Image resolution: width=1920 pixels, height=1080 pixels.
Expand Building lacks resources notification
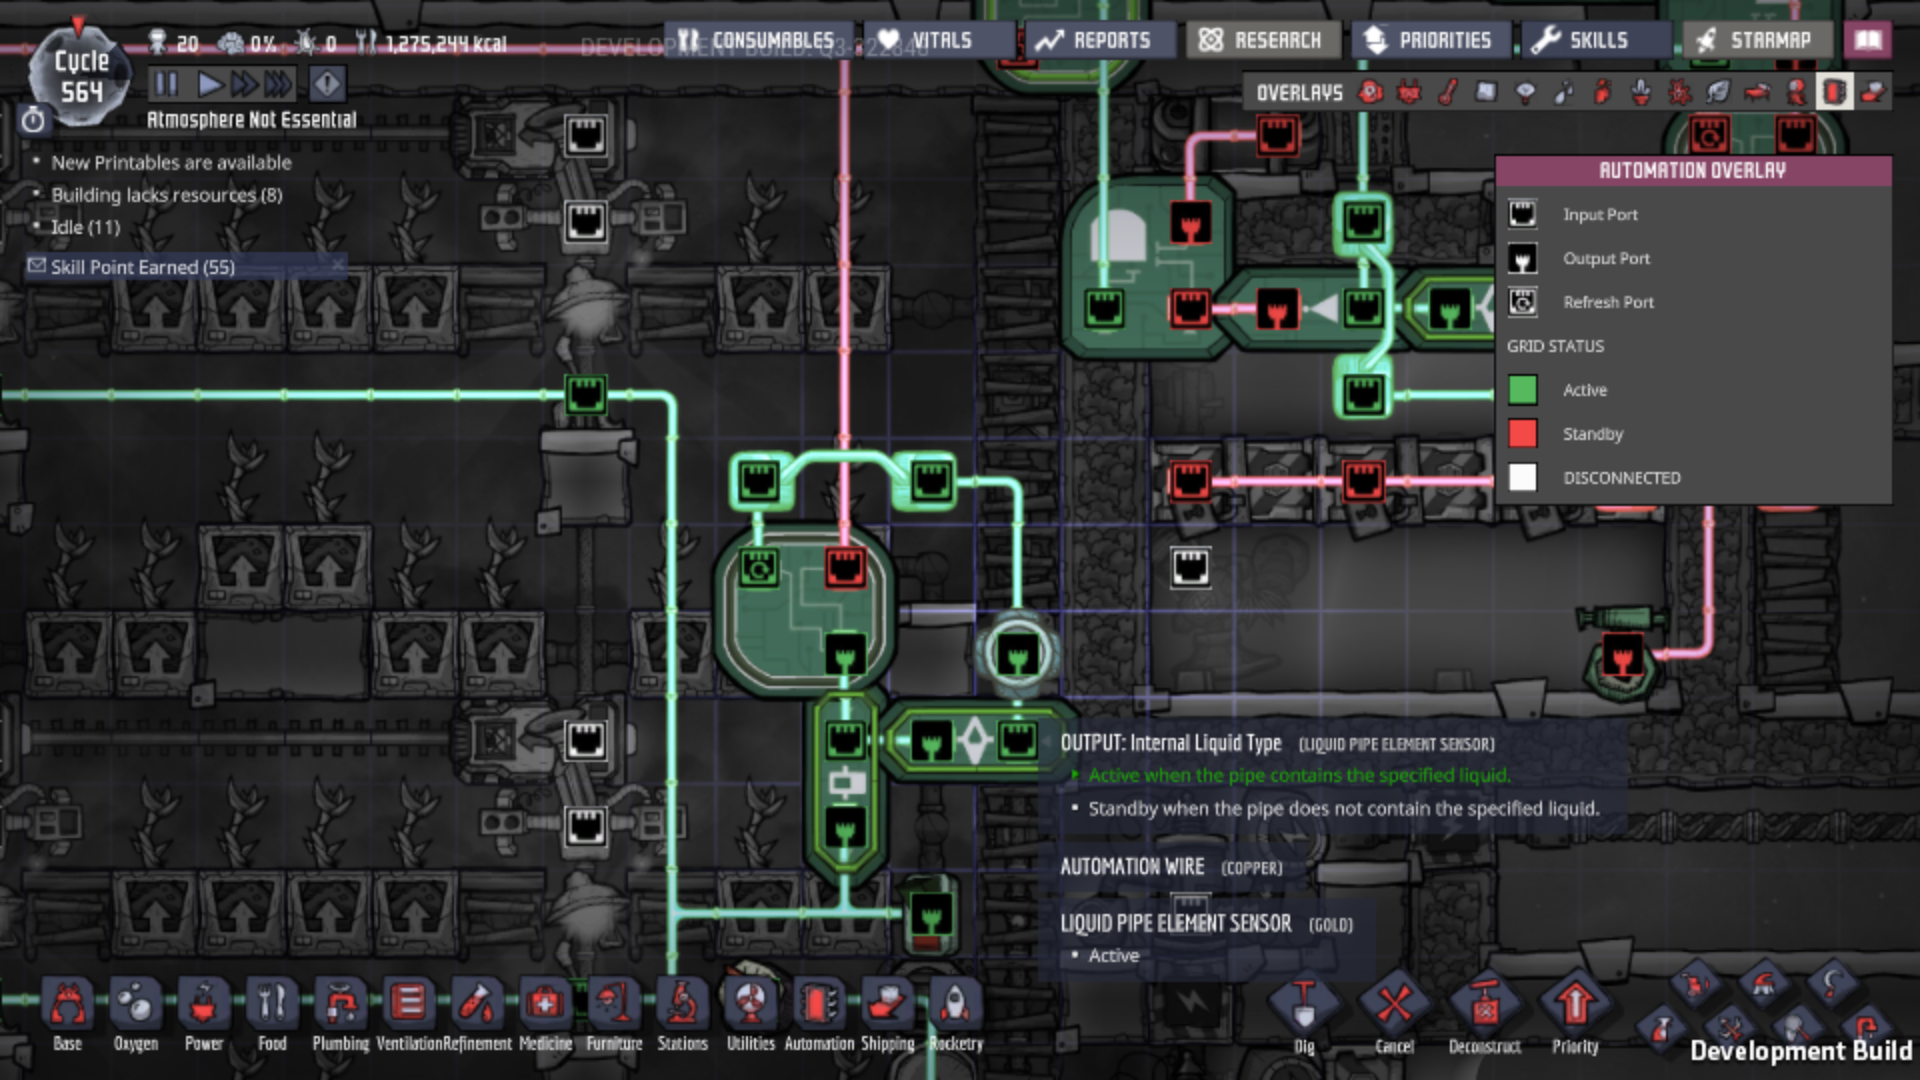[166, 195]
